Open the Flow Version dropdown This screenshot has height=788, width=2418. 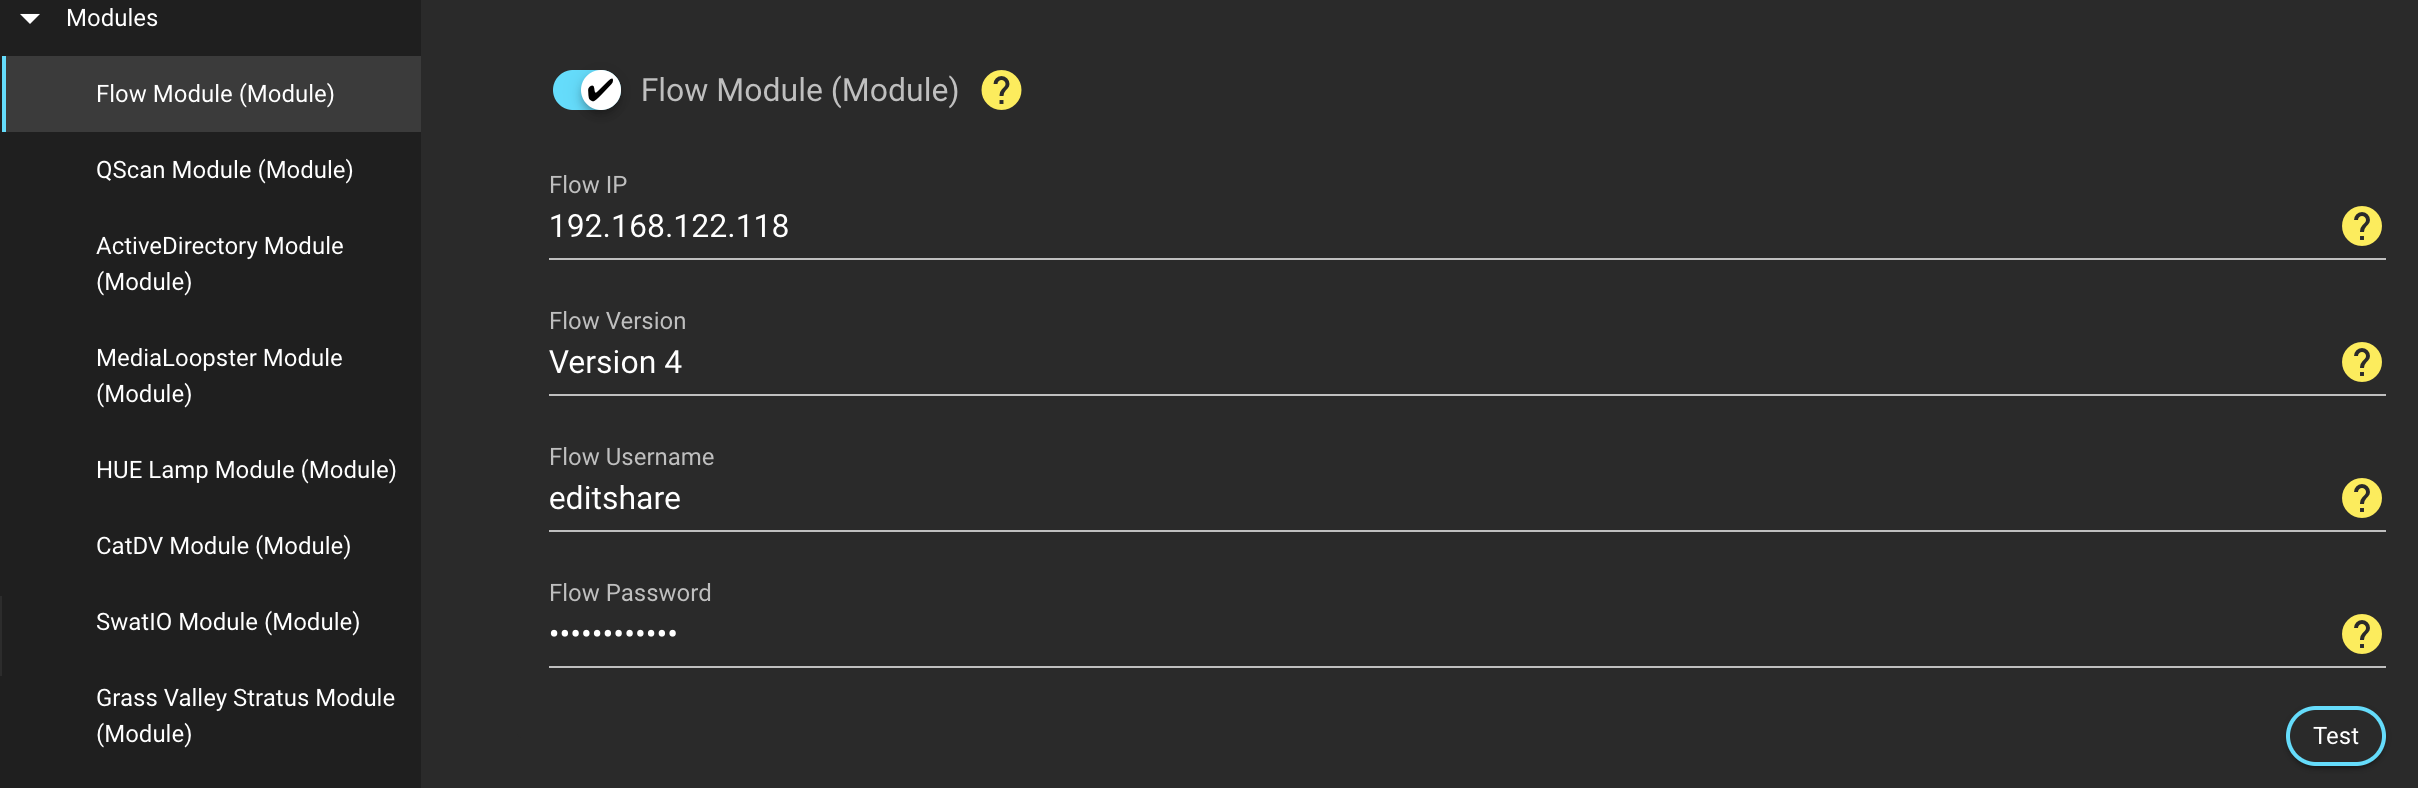[1400, 362]
